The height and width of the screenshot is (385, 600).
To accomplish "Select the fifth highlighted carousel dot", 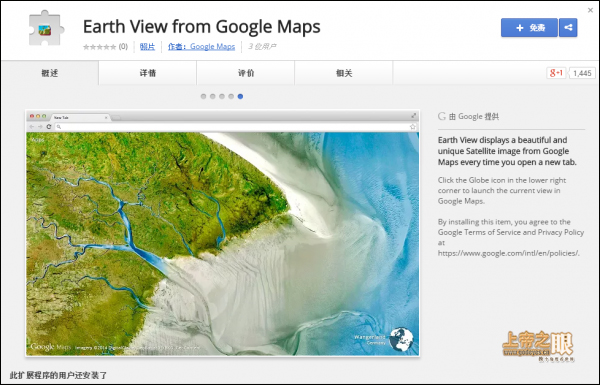I will pos(240,96).
